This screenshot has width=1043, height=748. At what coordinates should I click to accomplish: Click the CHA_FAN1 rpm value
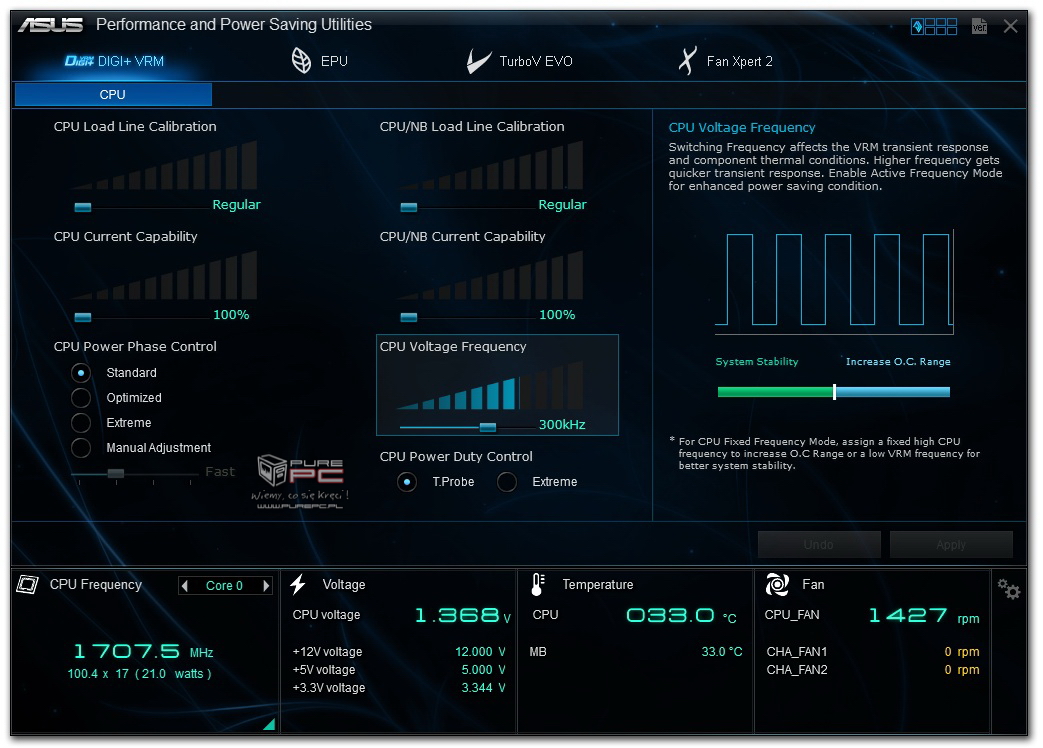click(x=962, y=652)
